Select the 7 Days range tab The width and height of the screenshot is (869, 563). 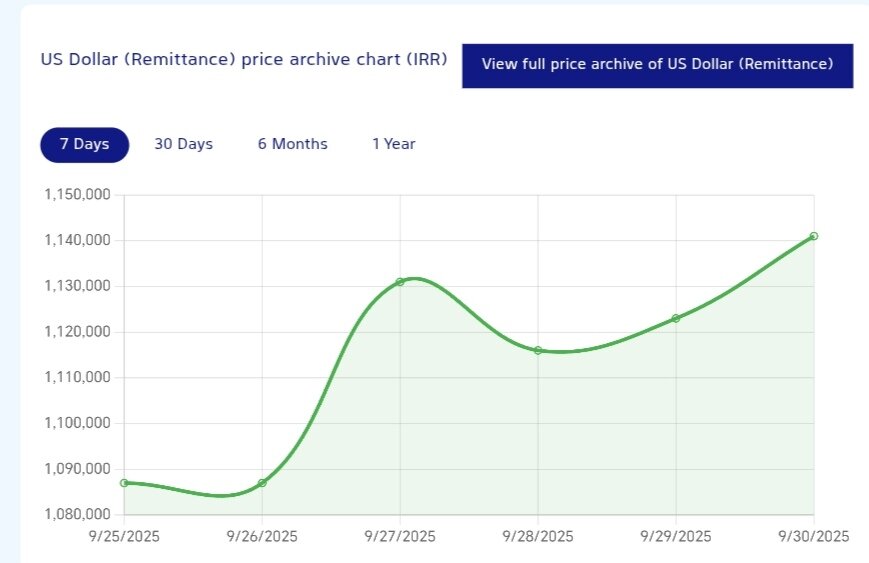(x=84, y=144)
